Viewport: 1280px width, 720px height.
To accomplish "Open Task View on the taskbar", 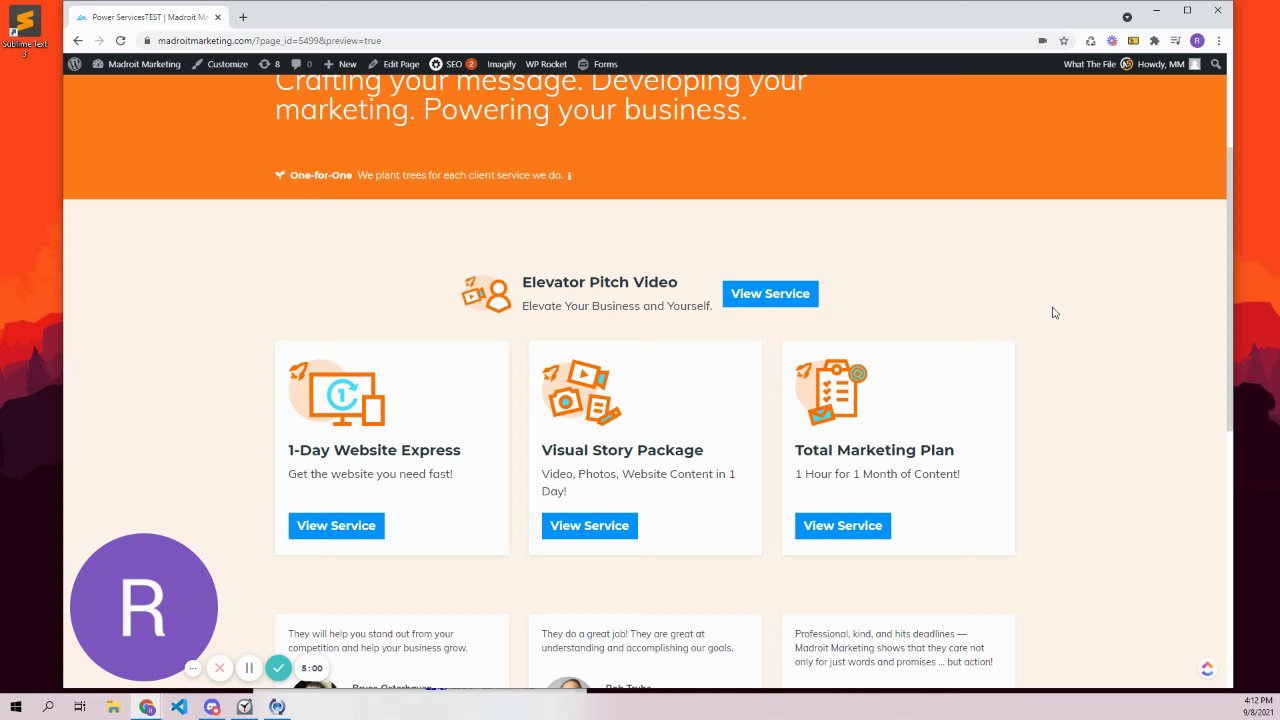I will pyautogui.click(x=80, y=707).
